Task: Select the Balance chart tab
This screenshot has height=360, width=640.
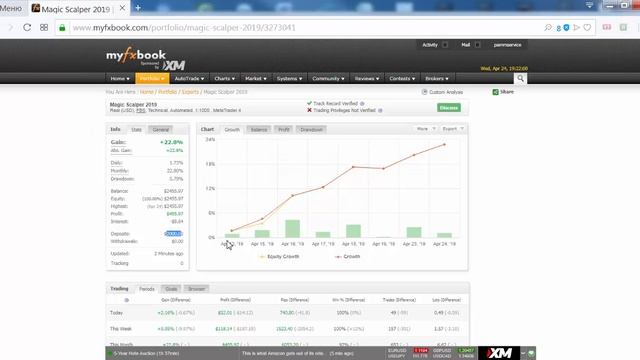Action: (258, 129)
